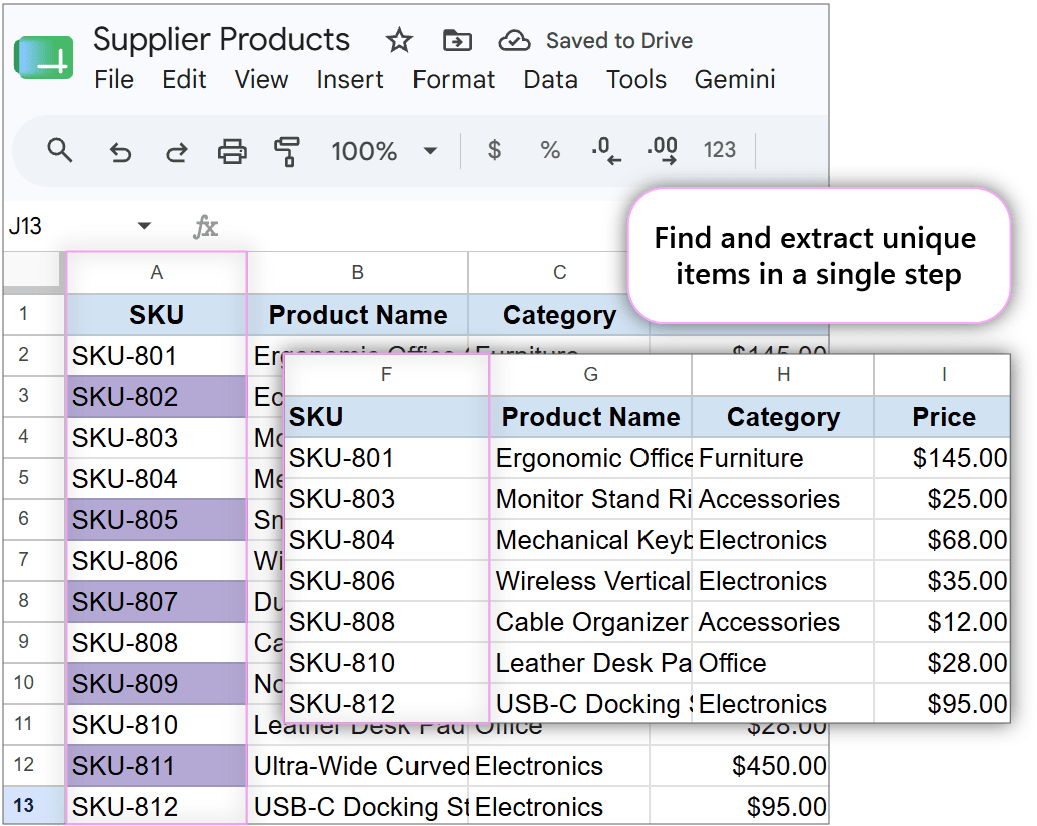Click the fx formula bar
This screenshot has width=1037, height=826.
pyautogui.click(x=206, y=226)
